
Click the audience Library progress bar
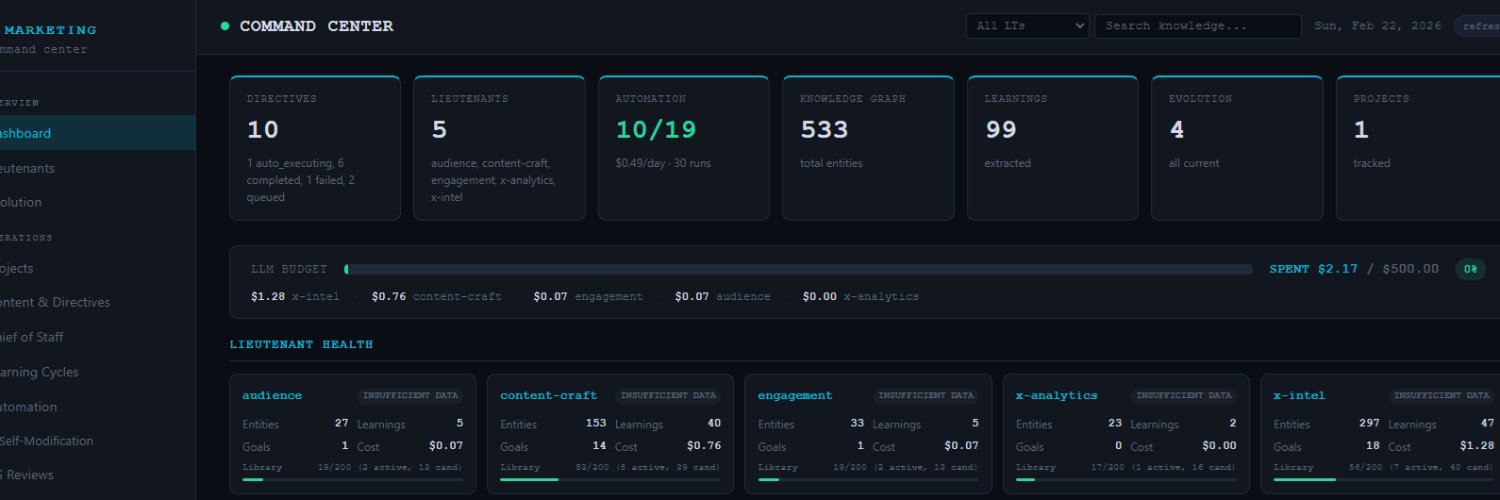click(352, 480)
